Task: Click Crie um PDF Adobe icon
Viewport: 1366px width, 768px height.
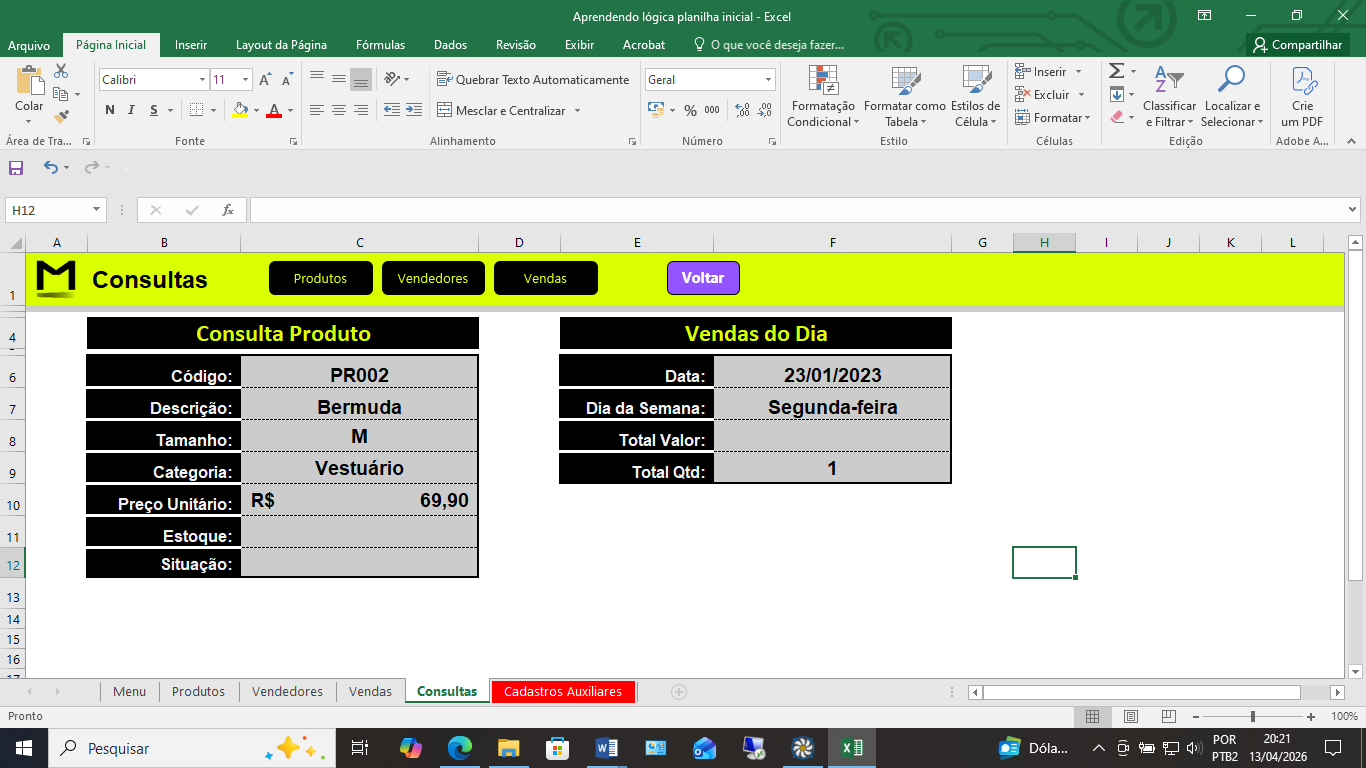Action: pos(1302,97)
